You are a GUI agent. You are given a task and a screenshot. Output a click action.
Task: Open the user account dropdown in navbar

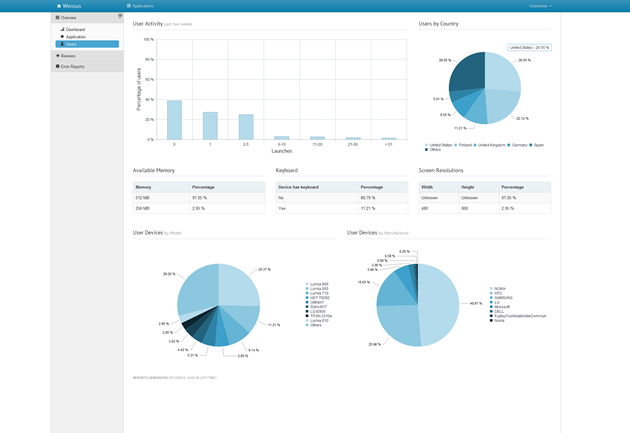pyautogui.click(x=540, y=6)
